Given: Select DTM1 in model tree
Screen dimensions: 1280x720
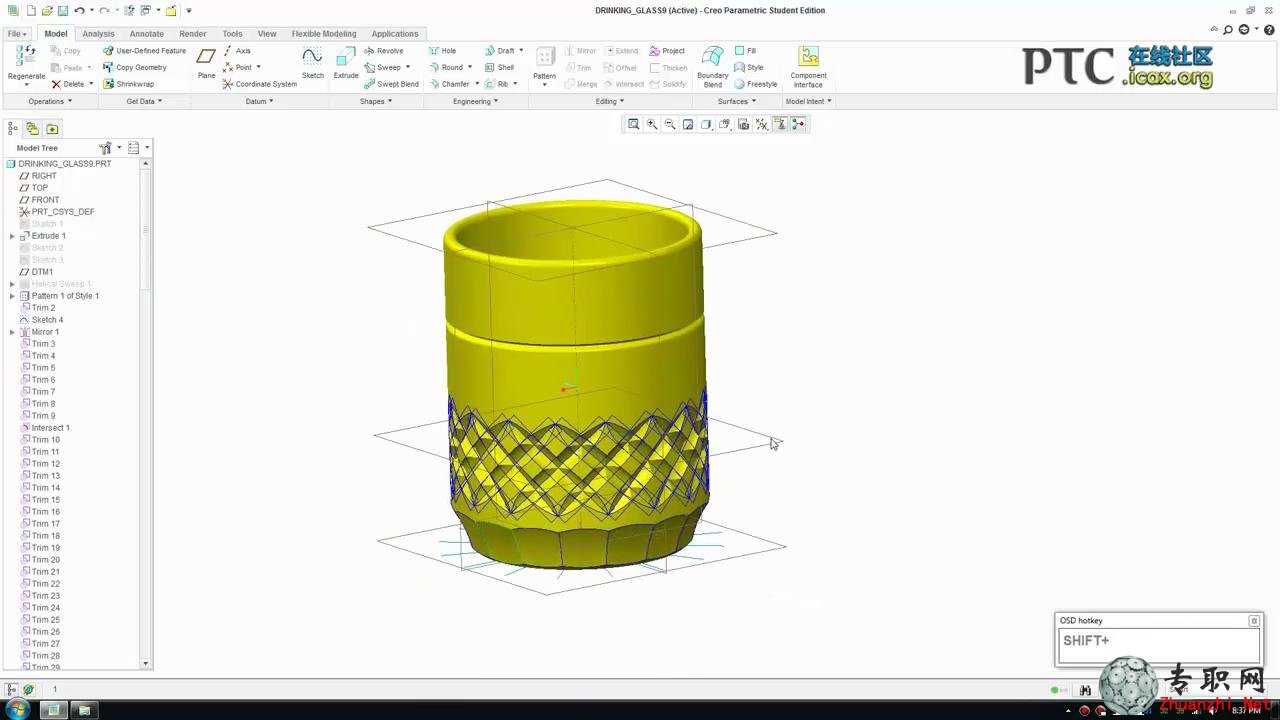Looking at the screenshot, I should [x=42, y=272].
